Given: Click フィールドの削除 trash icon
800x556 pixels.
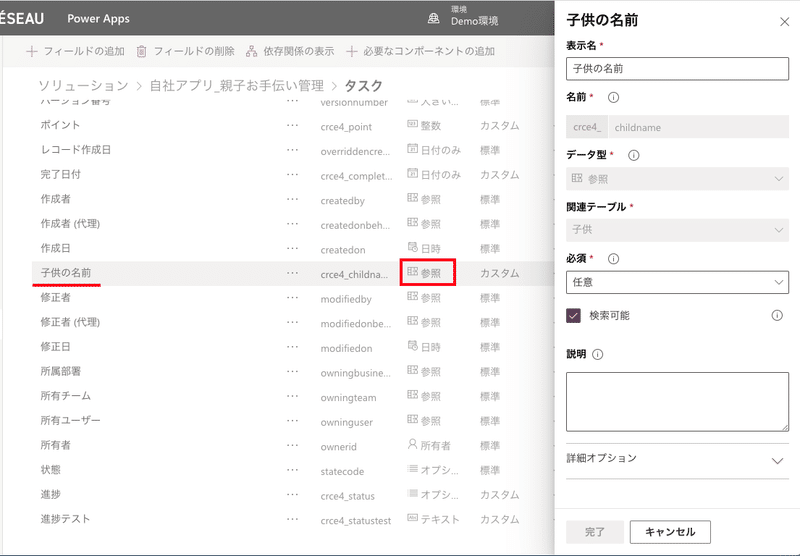Looking at the screenshot, I should click(141, 52).
